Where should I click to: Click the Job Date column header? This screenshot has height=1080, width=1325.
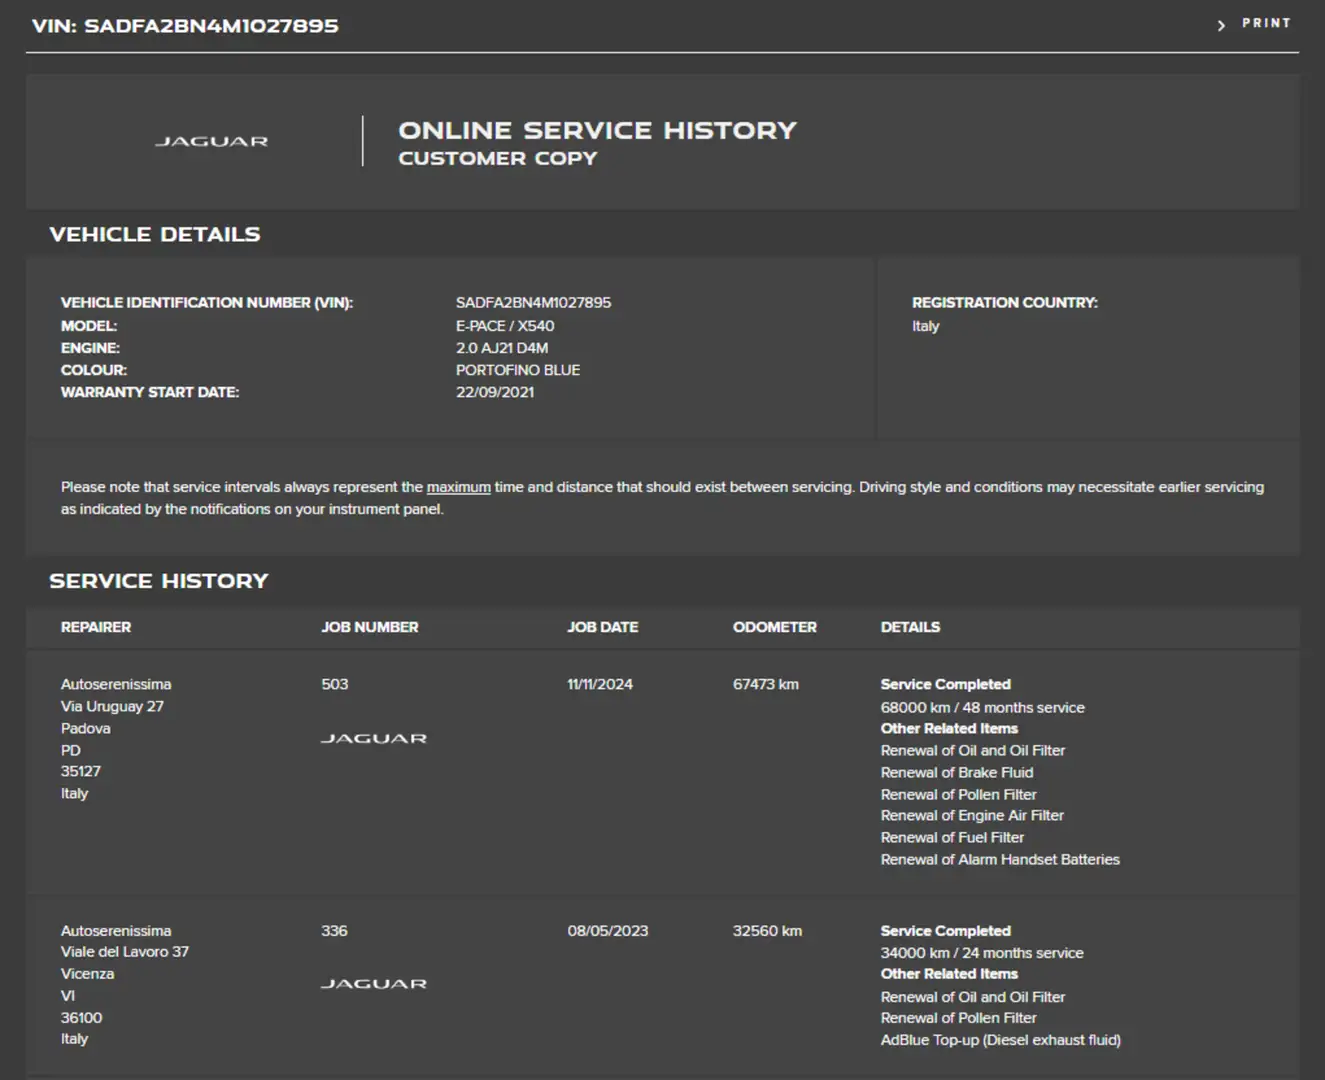[602, 627]
